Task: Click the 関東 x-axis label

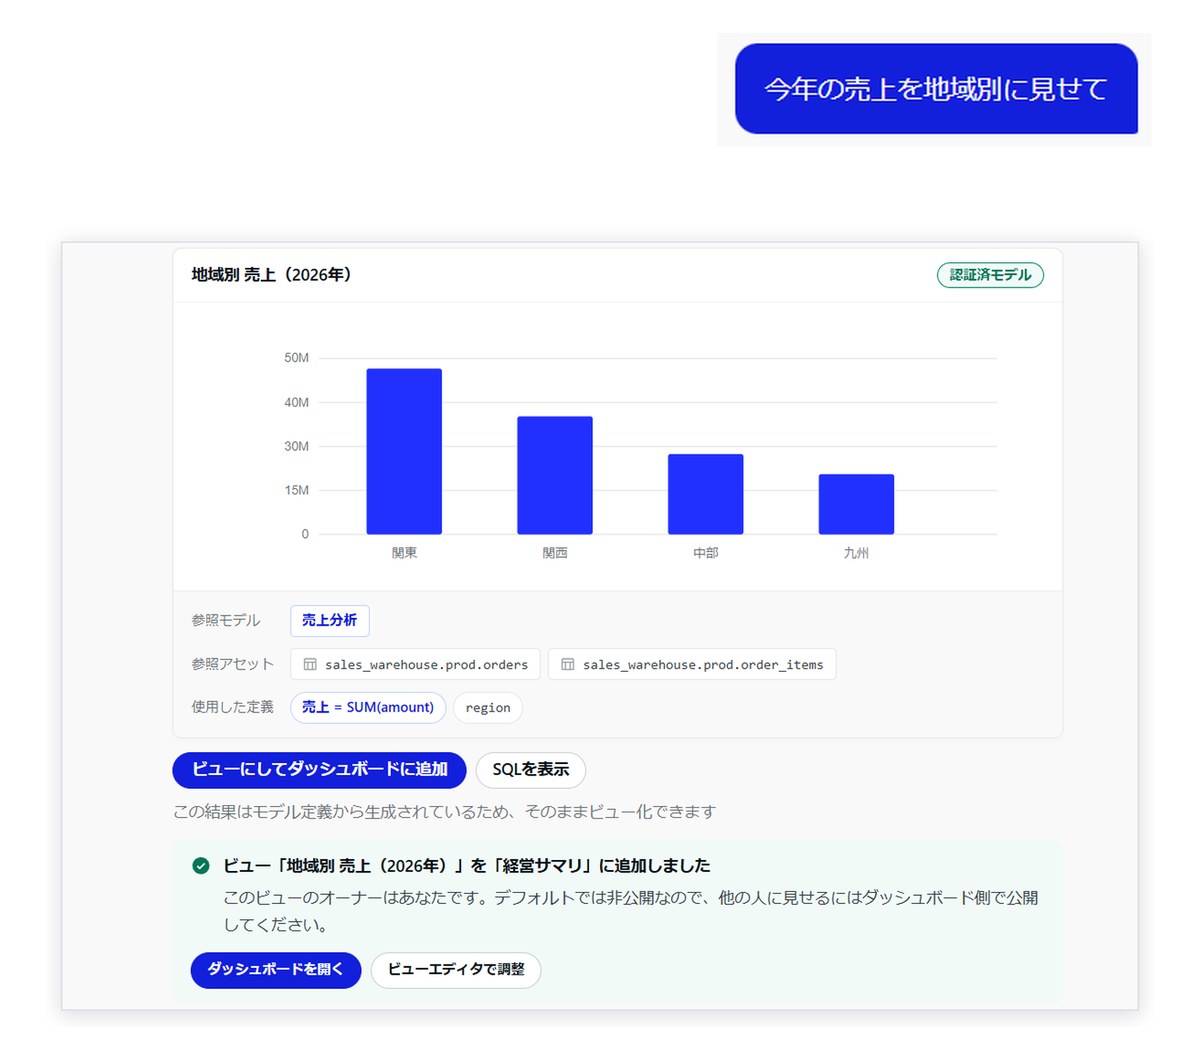Action: [x=404, y=553]
